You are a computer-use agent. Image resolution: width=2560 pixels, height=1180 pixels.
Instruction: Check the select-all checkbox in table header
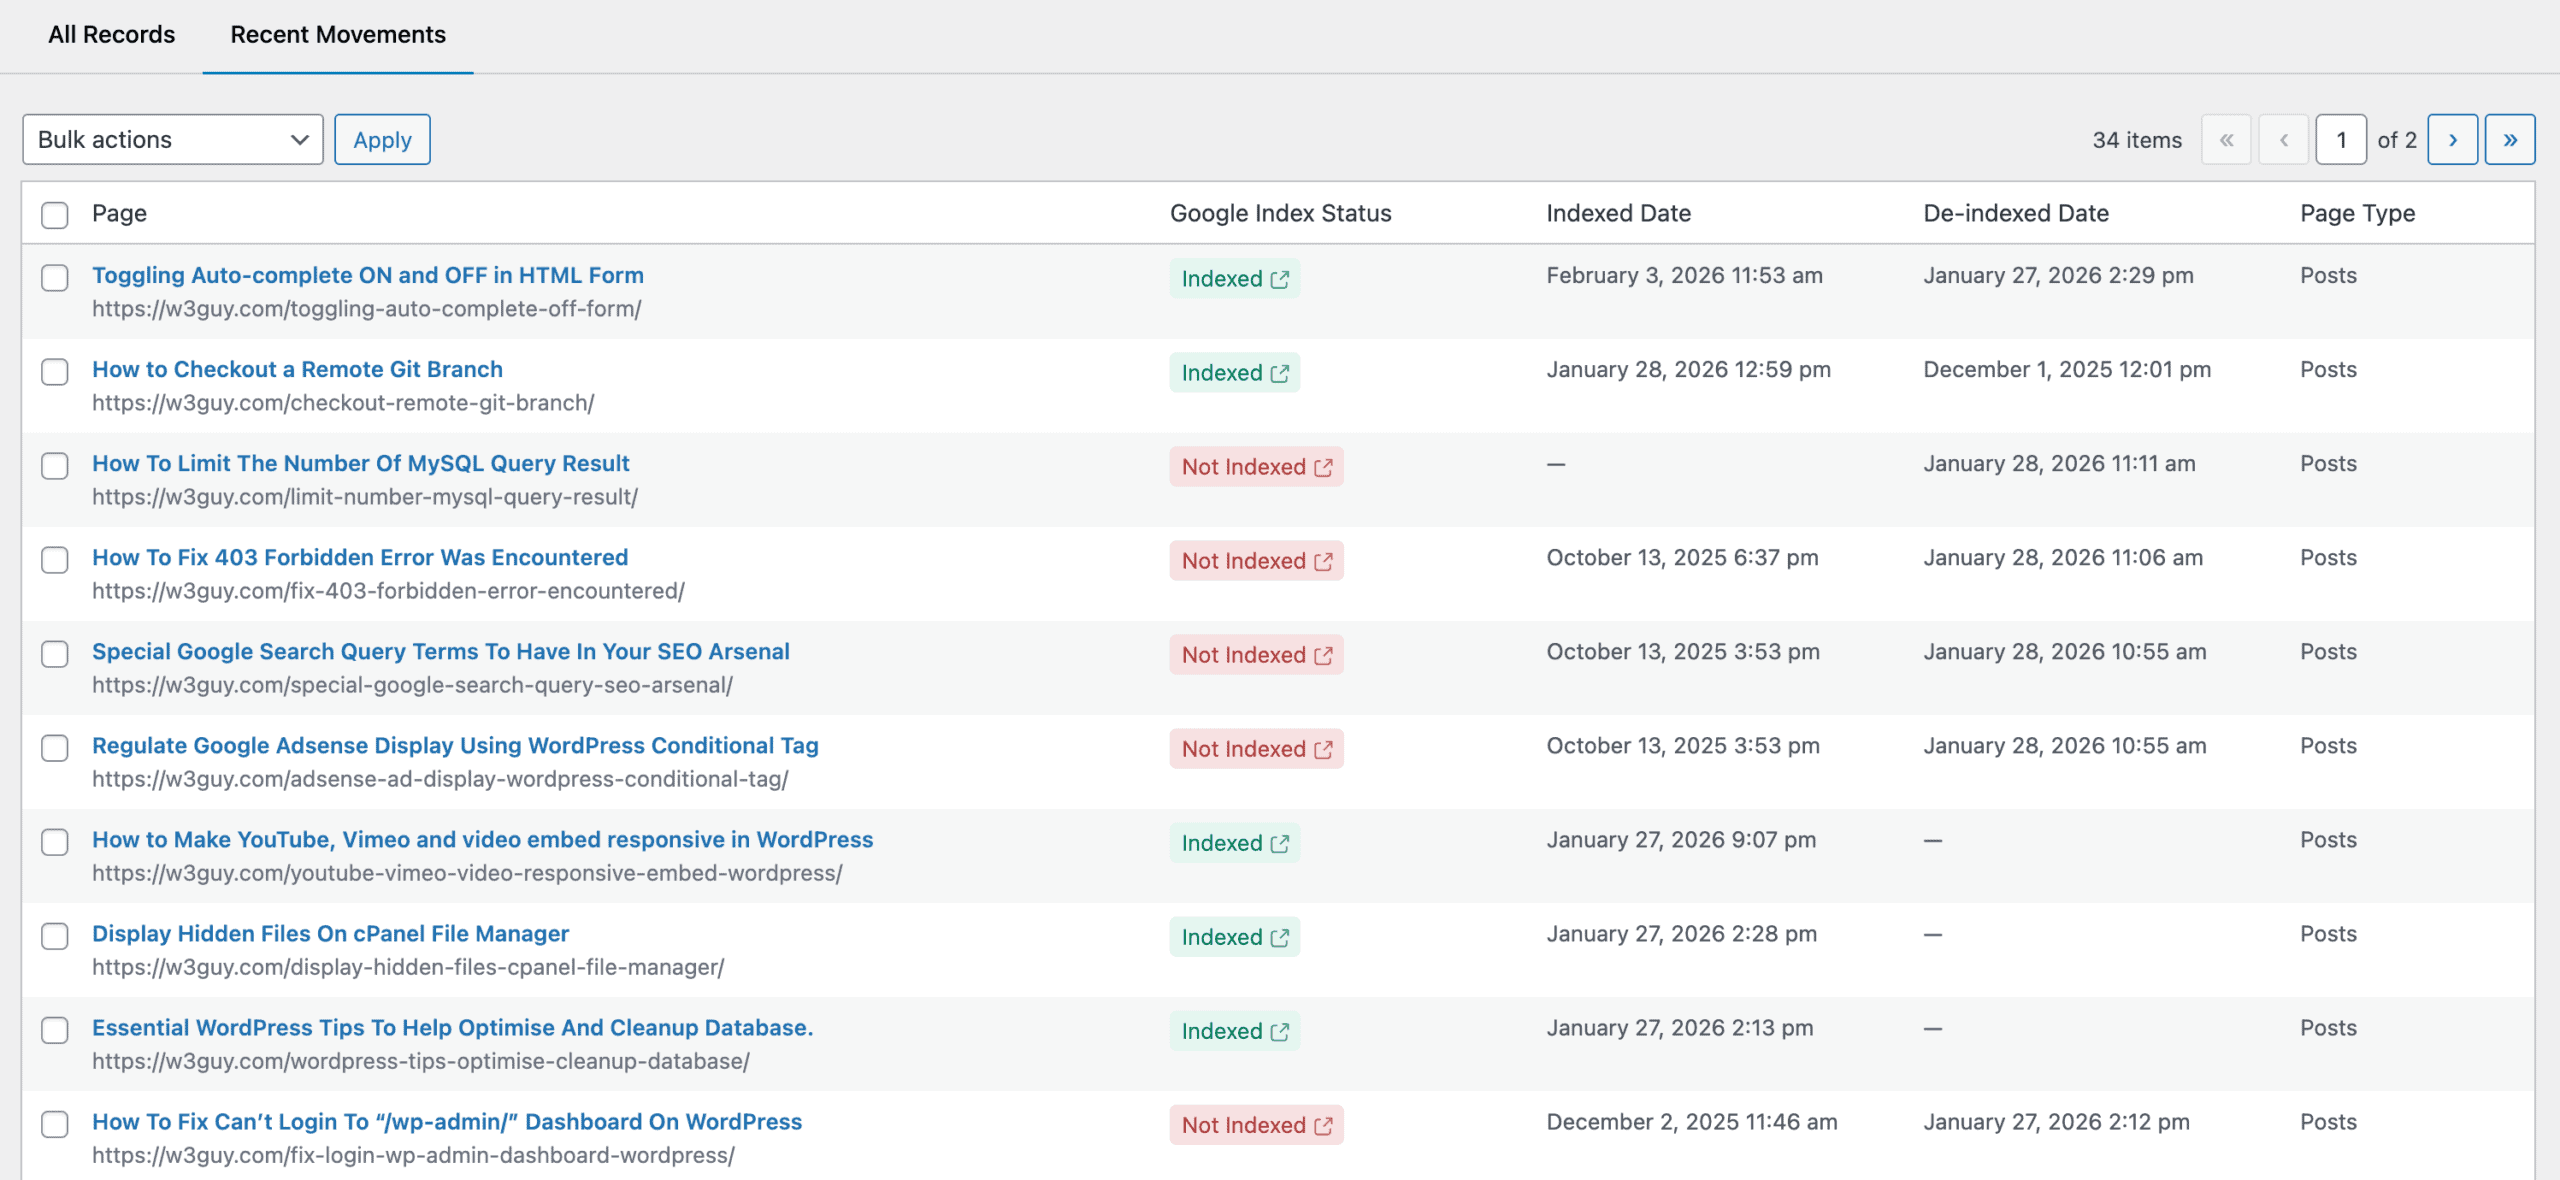coord(55,215)
